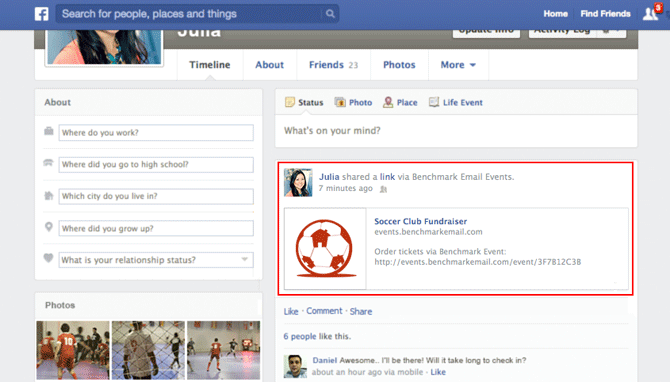The width and height of the screenshot is (670, 382).
Task: Click the 'Where do you work?' field
Action: 156,132
